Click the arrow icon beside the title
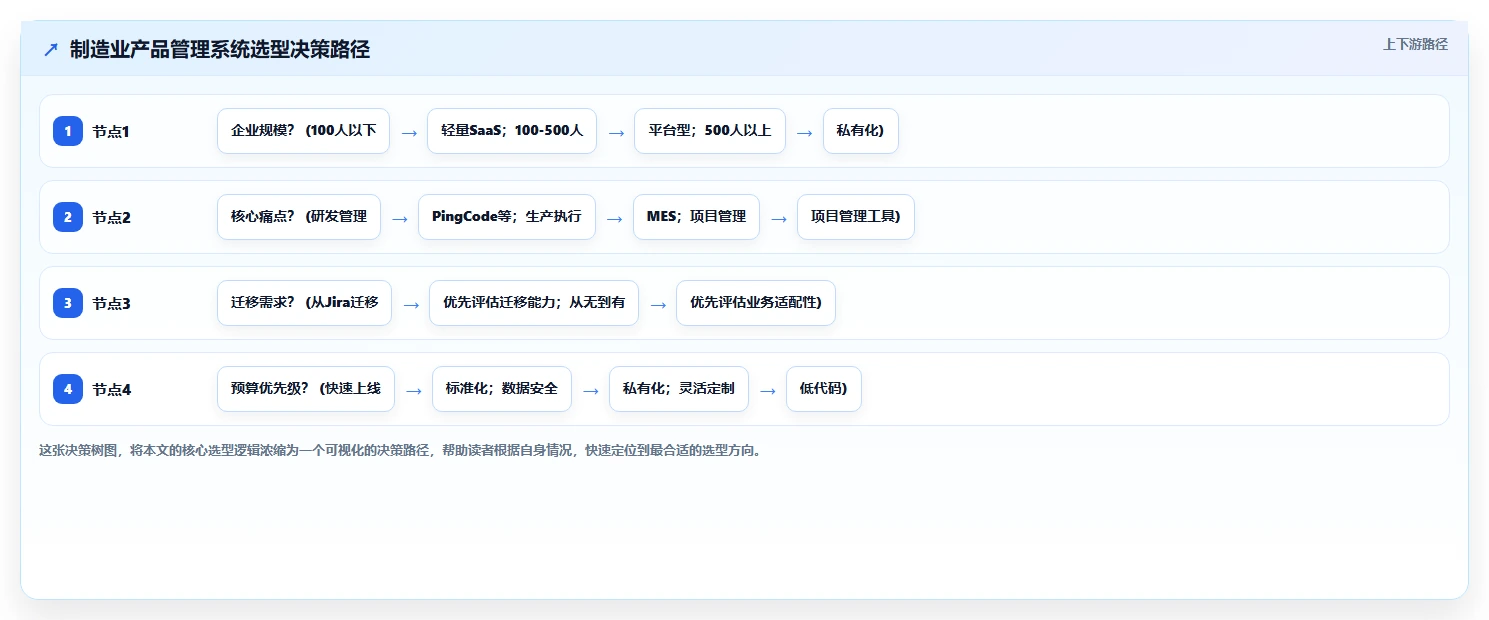1489x620 pixels. coord(51,50)
